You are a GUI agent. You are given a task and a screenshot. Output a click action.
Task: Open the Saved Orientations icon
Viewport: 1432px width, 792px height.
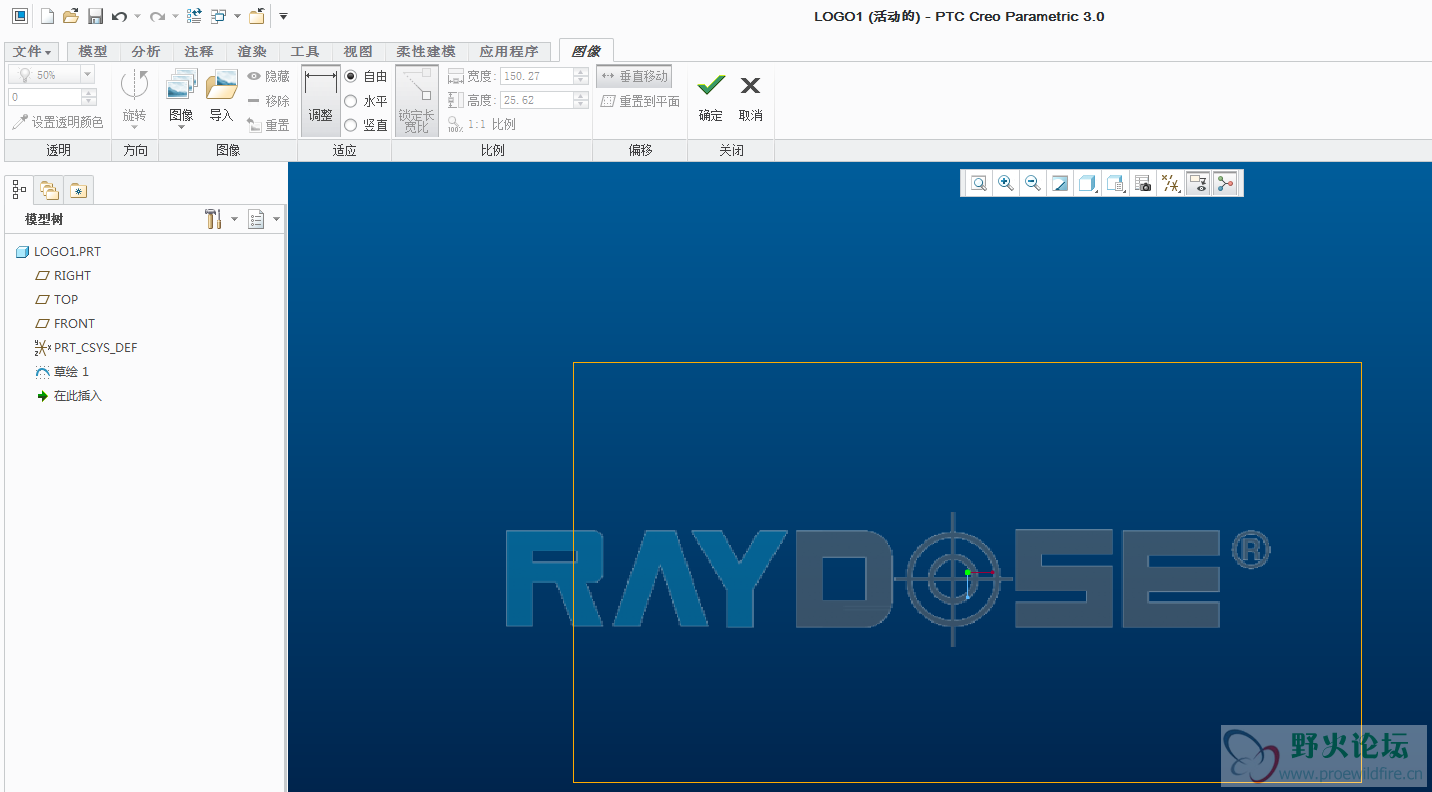pyautogui.click(x=1115, y=183)
